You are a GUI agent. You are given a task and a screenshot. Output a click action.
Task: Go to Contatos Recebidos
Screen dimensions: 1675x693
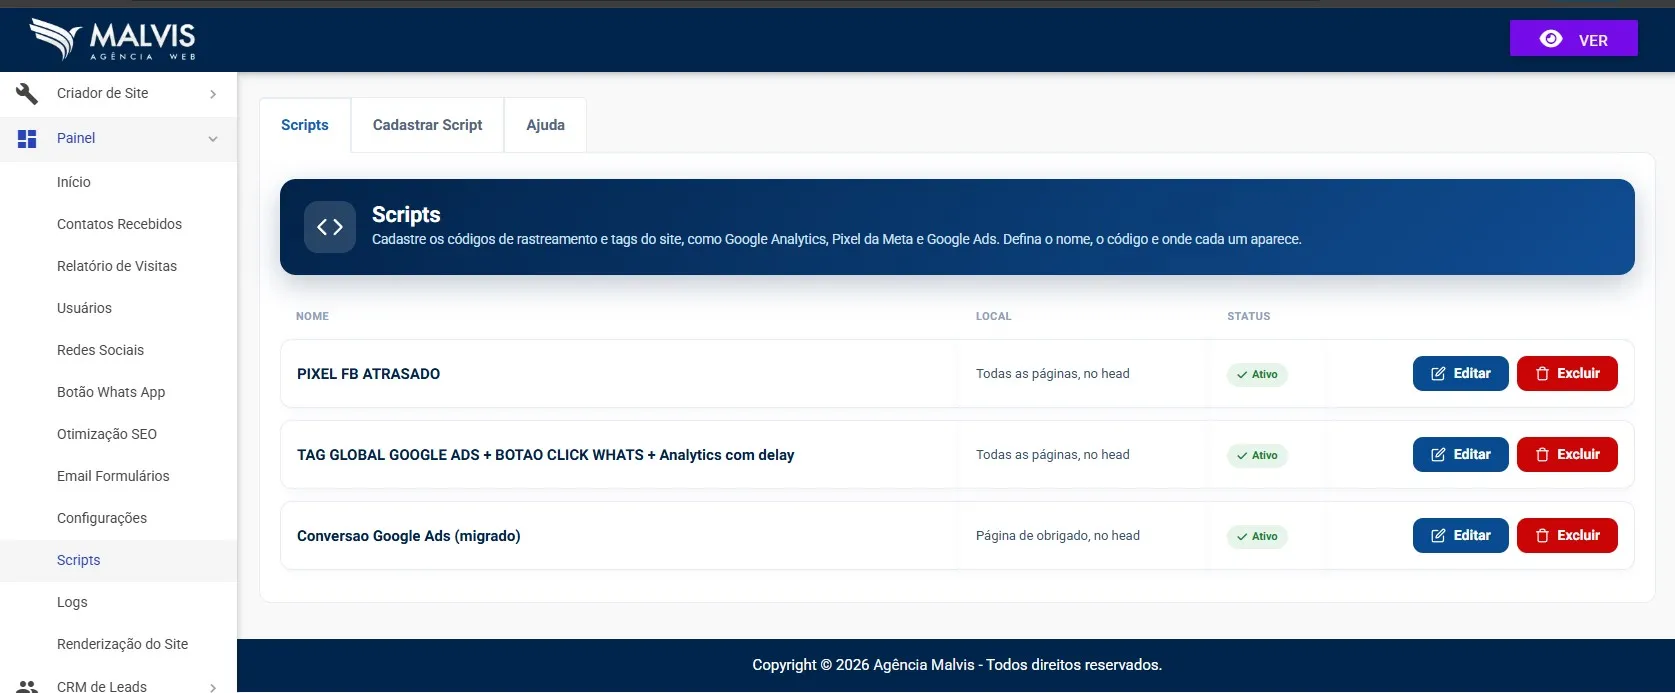coord(118,224)
